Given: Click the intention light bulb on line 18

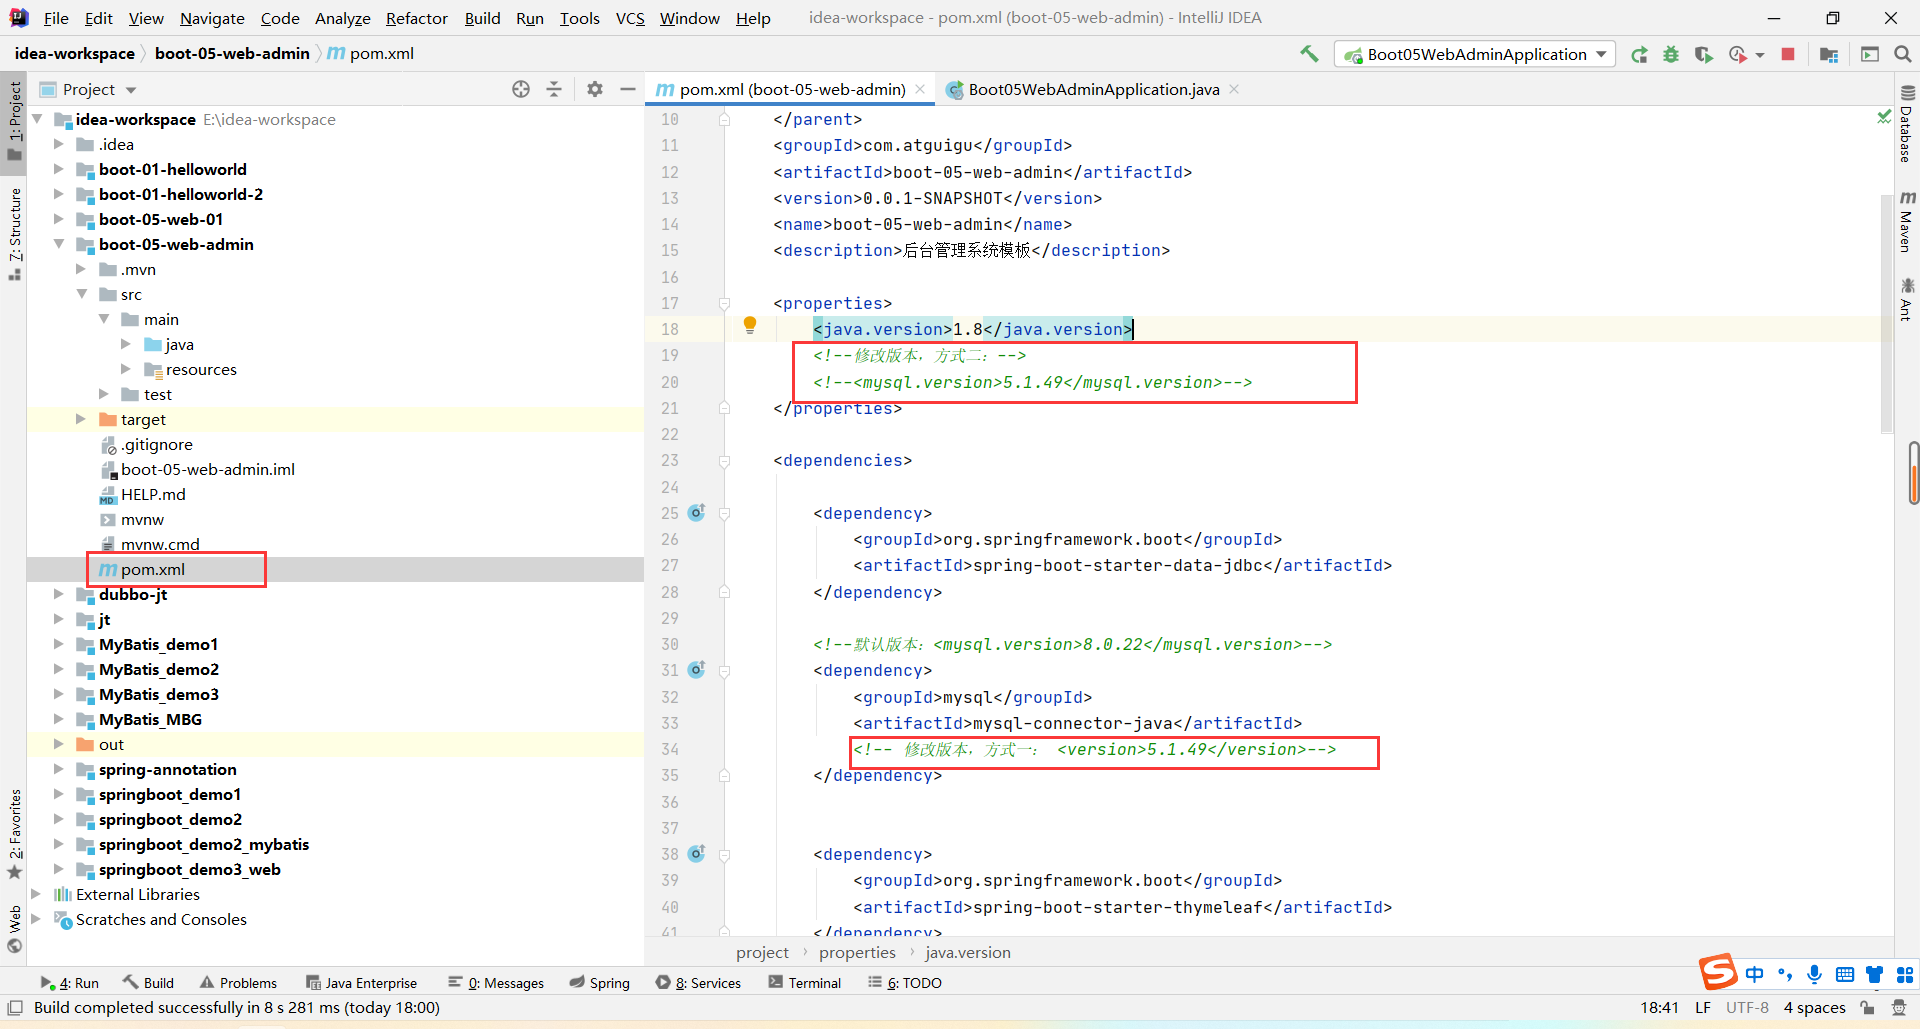Looking at the screenshot, I should [750, 325].
